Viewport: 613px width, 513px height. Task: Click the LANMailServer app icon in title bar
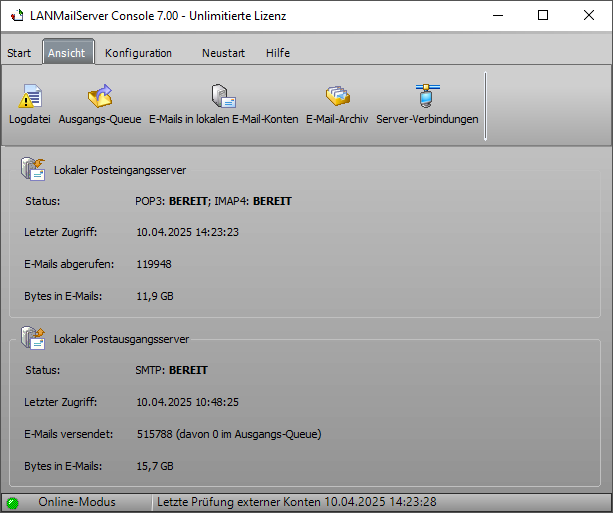point(17,16)
